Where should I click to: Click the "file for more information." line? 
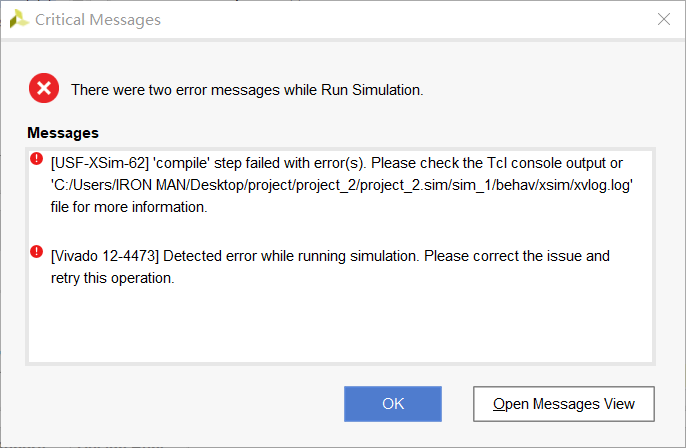[128, 207]
